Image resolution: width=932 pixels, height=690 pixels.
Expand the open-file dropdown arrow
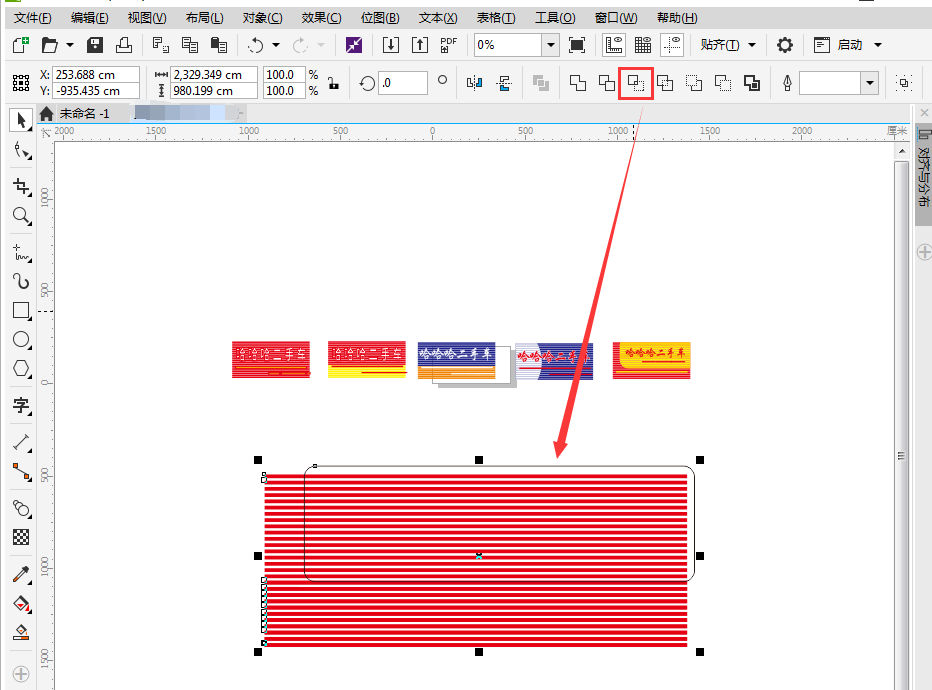coord(70,45)
